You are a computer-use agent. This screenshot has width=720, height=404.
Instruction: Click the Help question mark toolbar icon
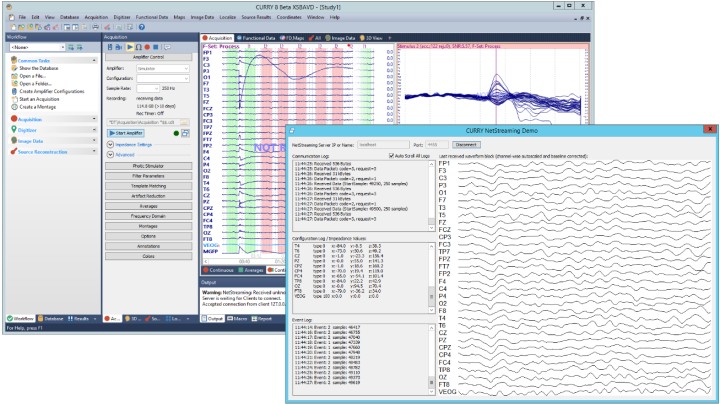[x=141, y=27]
